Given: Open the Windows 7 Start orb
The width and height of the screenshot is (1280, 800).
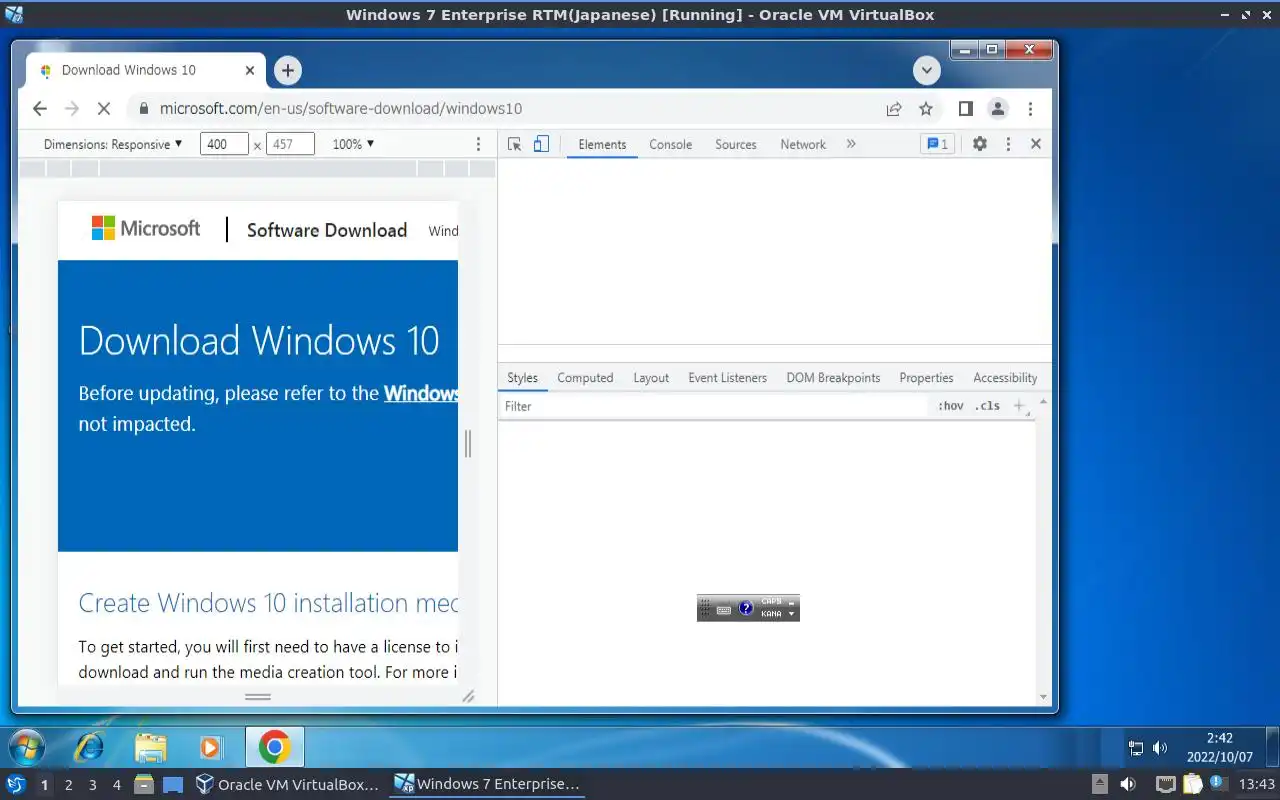Looking at the screenshot, I should coord(26,746).
